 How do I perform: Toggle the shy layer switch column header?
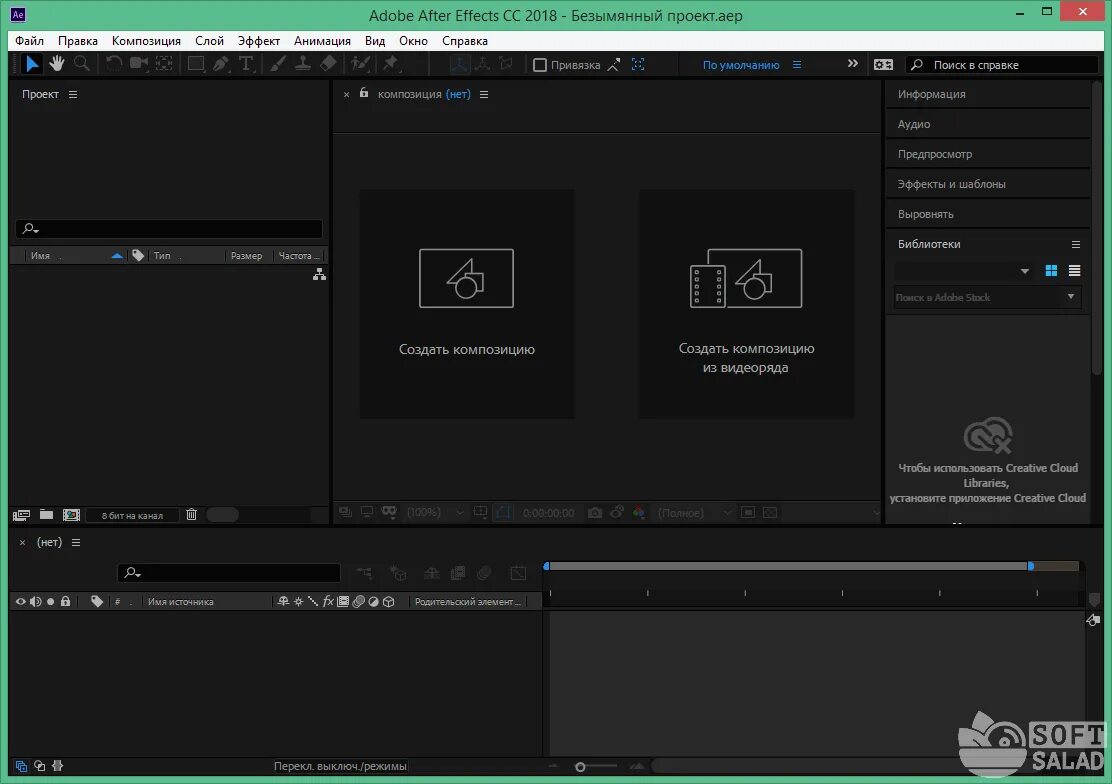[283, 602]
